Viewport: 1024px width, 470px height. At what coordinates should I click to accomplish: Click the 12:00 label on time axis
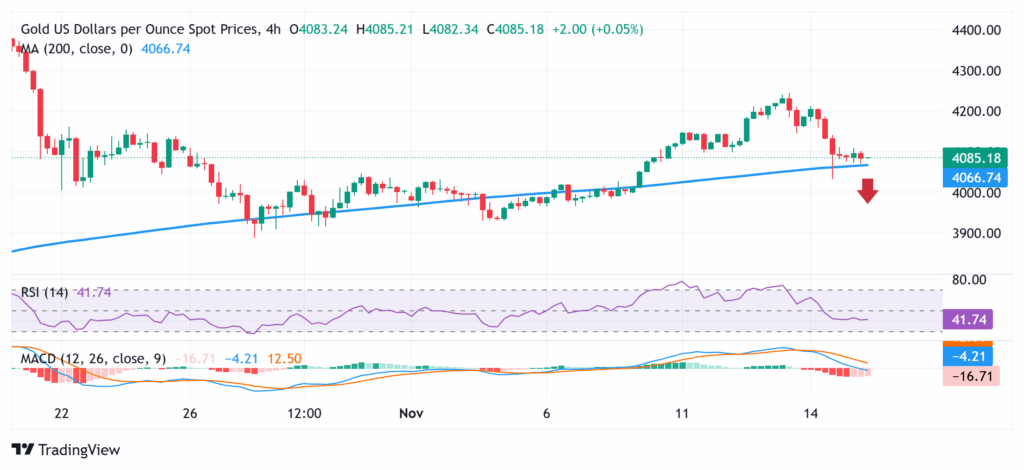pyautogui.click(x=303, y=413)
